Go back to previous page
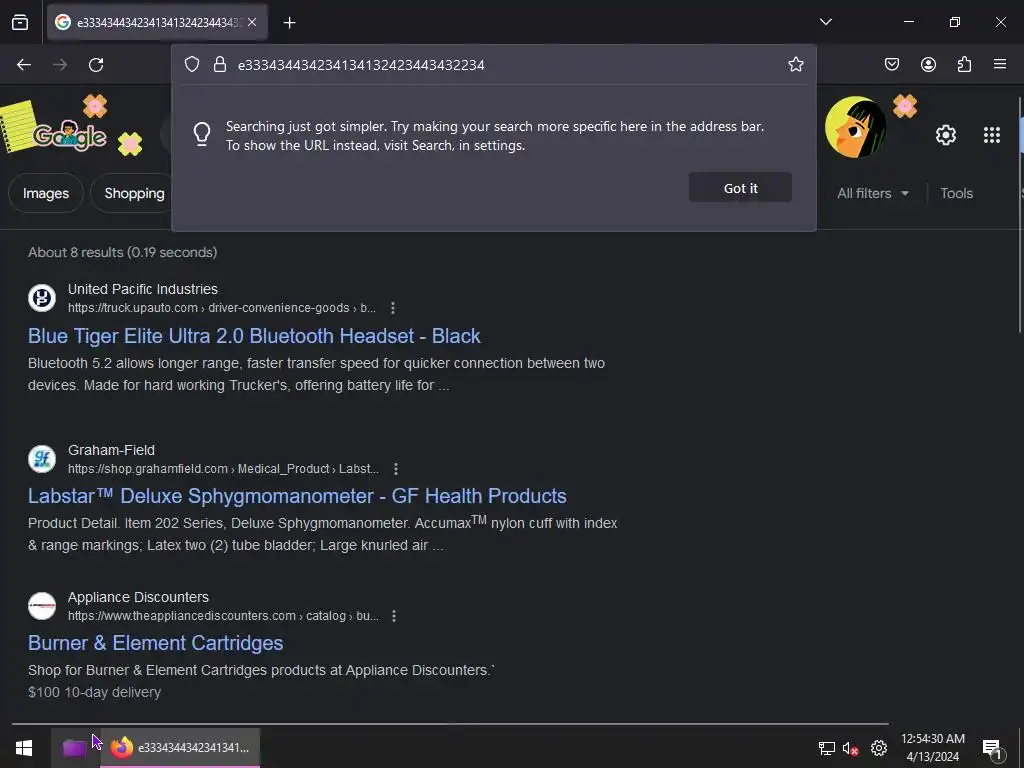Image resolution: width=1024 pixels, height=768 pixels. 24,65
